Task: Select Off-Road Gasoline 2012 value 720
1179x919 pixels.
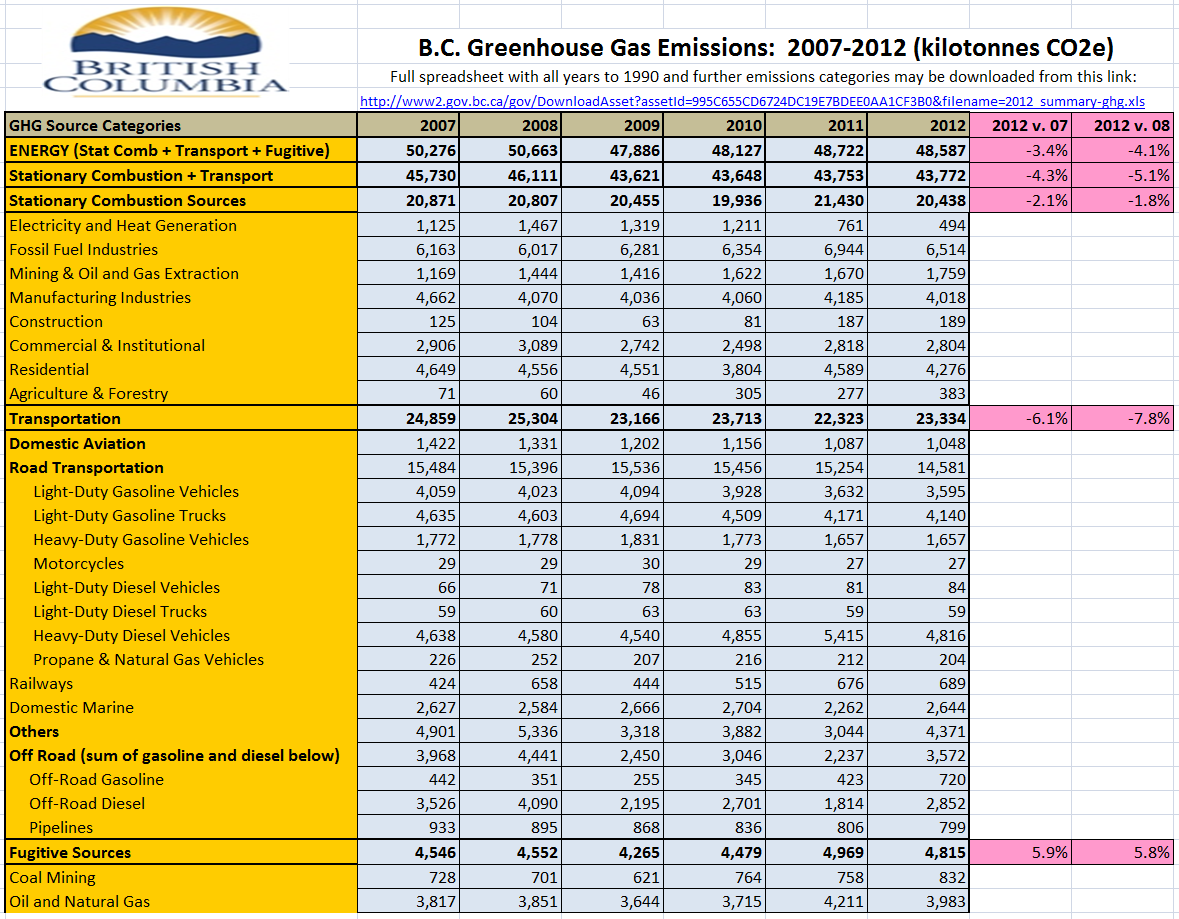Action: 918,780
